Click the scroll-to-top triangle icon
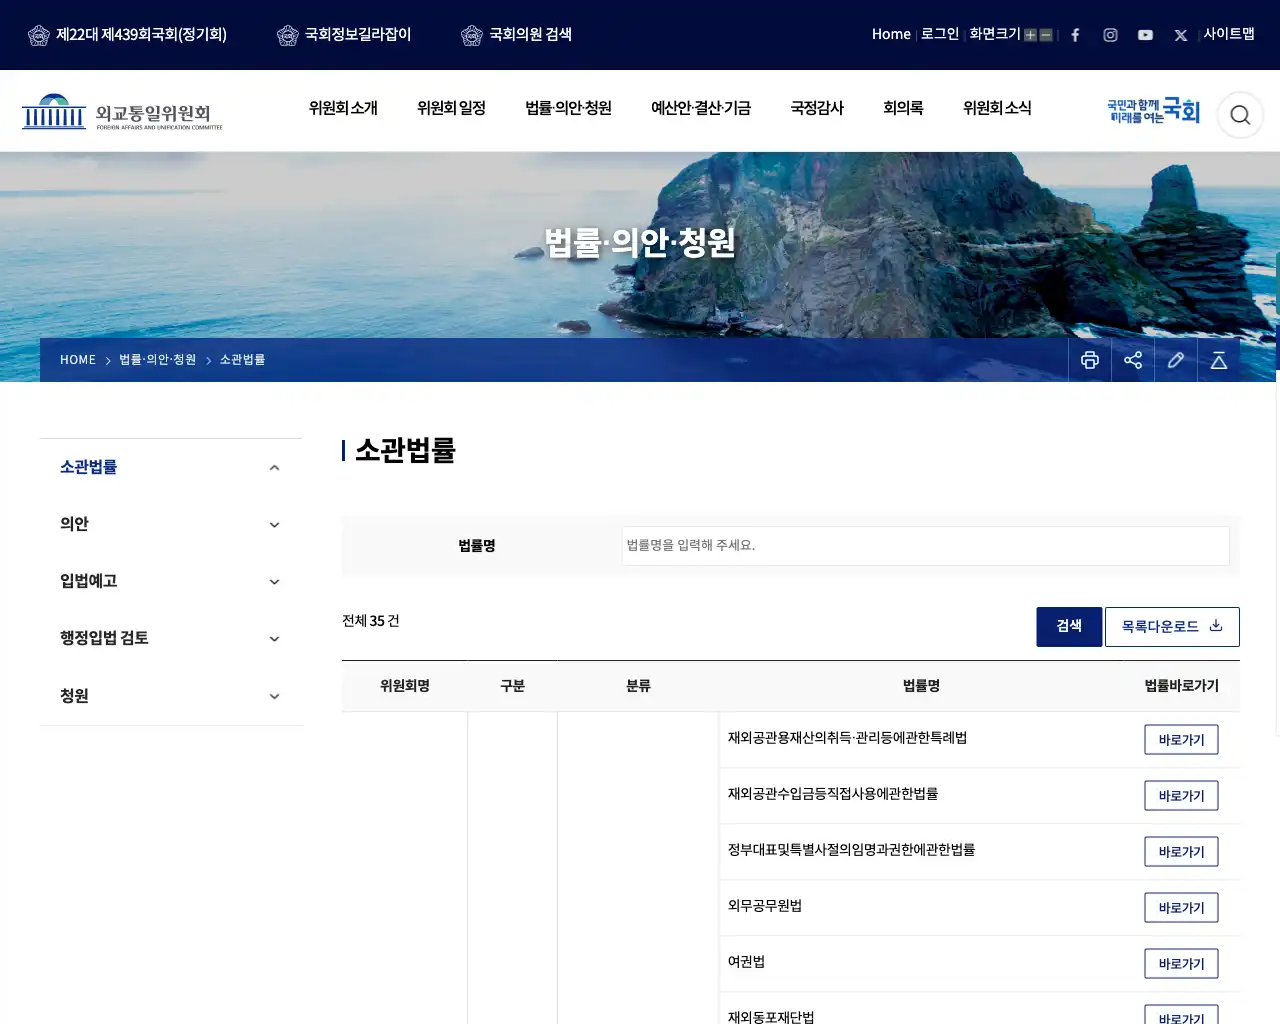Viewport: 1280px width, 1024px height. click(x=1219, y=360)
